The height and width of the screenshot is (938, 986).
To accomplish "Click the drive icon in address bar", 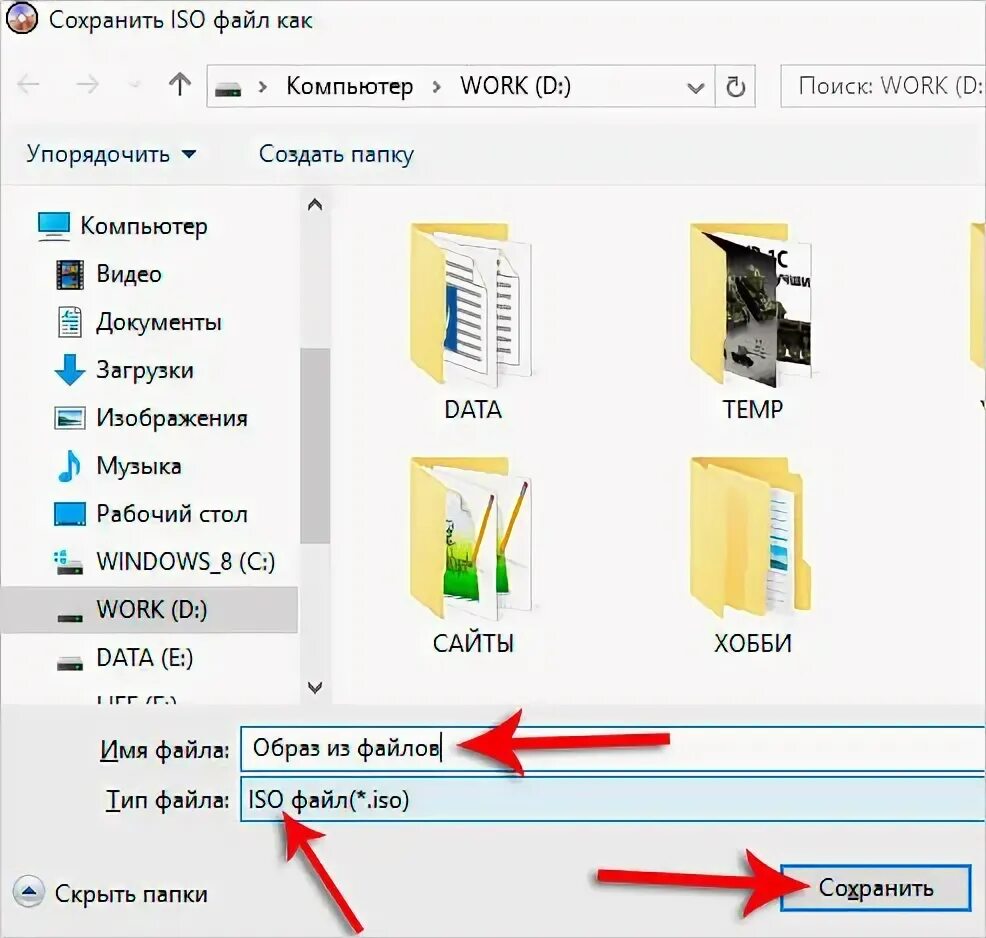I will click(x=228, y=89).
